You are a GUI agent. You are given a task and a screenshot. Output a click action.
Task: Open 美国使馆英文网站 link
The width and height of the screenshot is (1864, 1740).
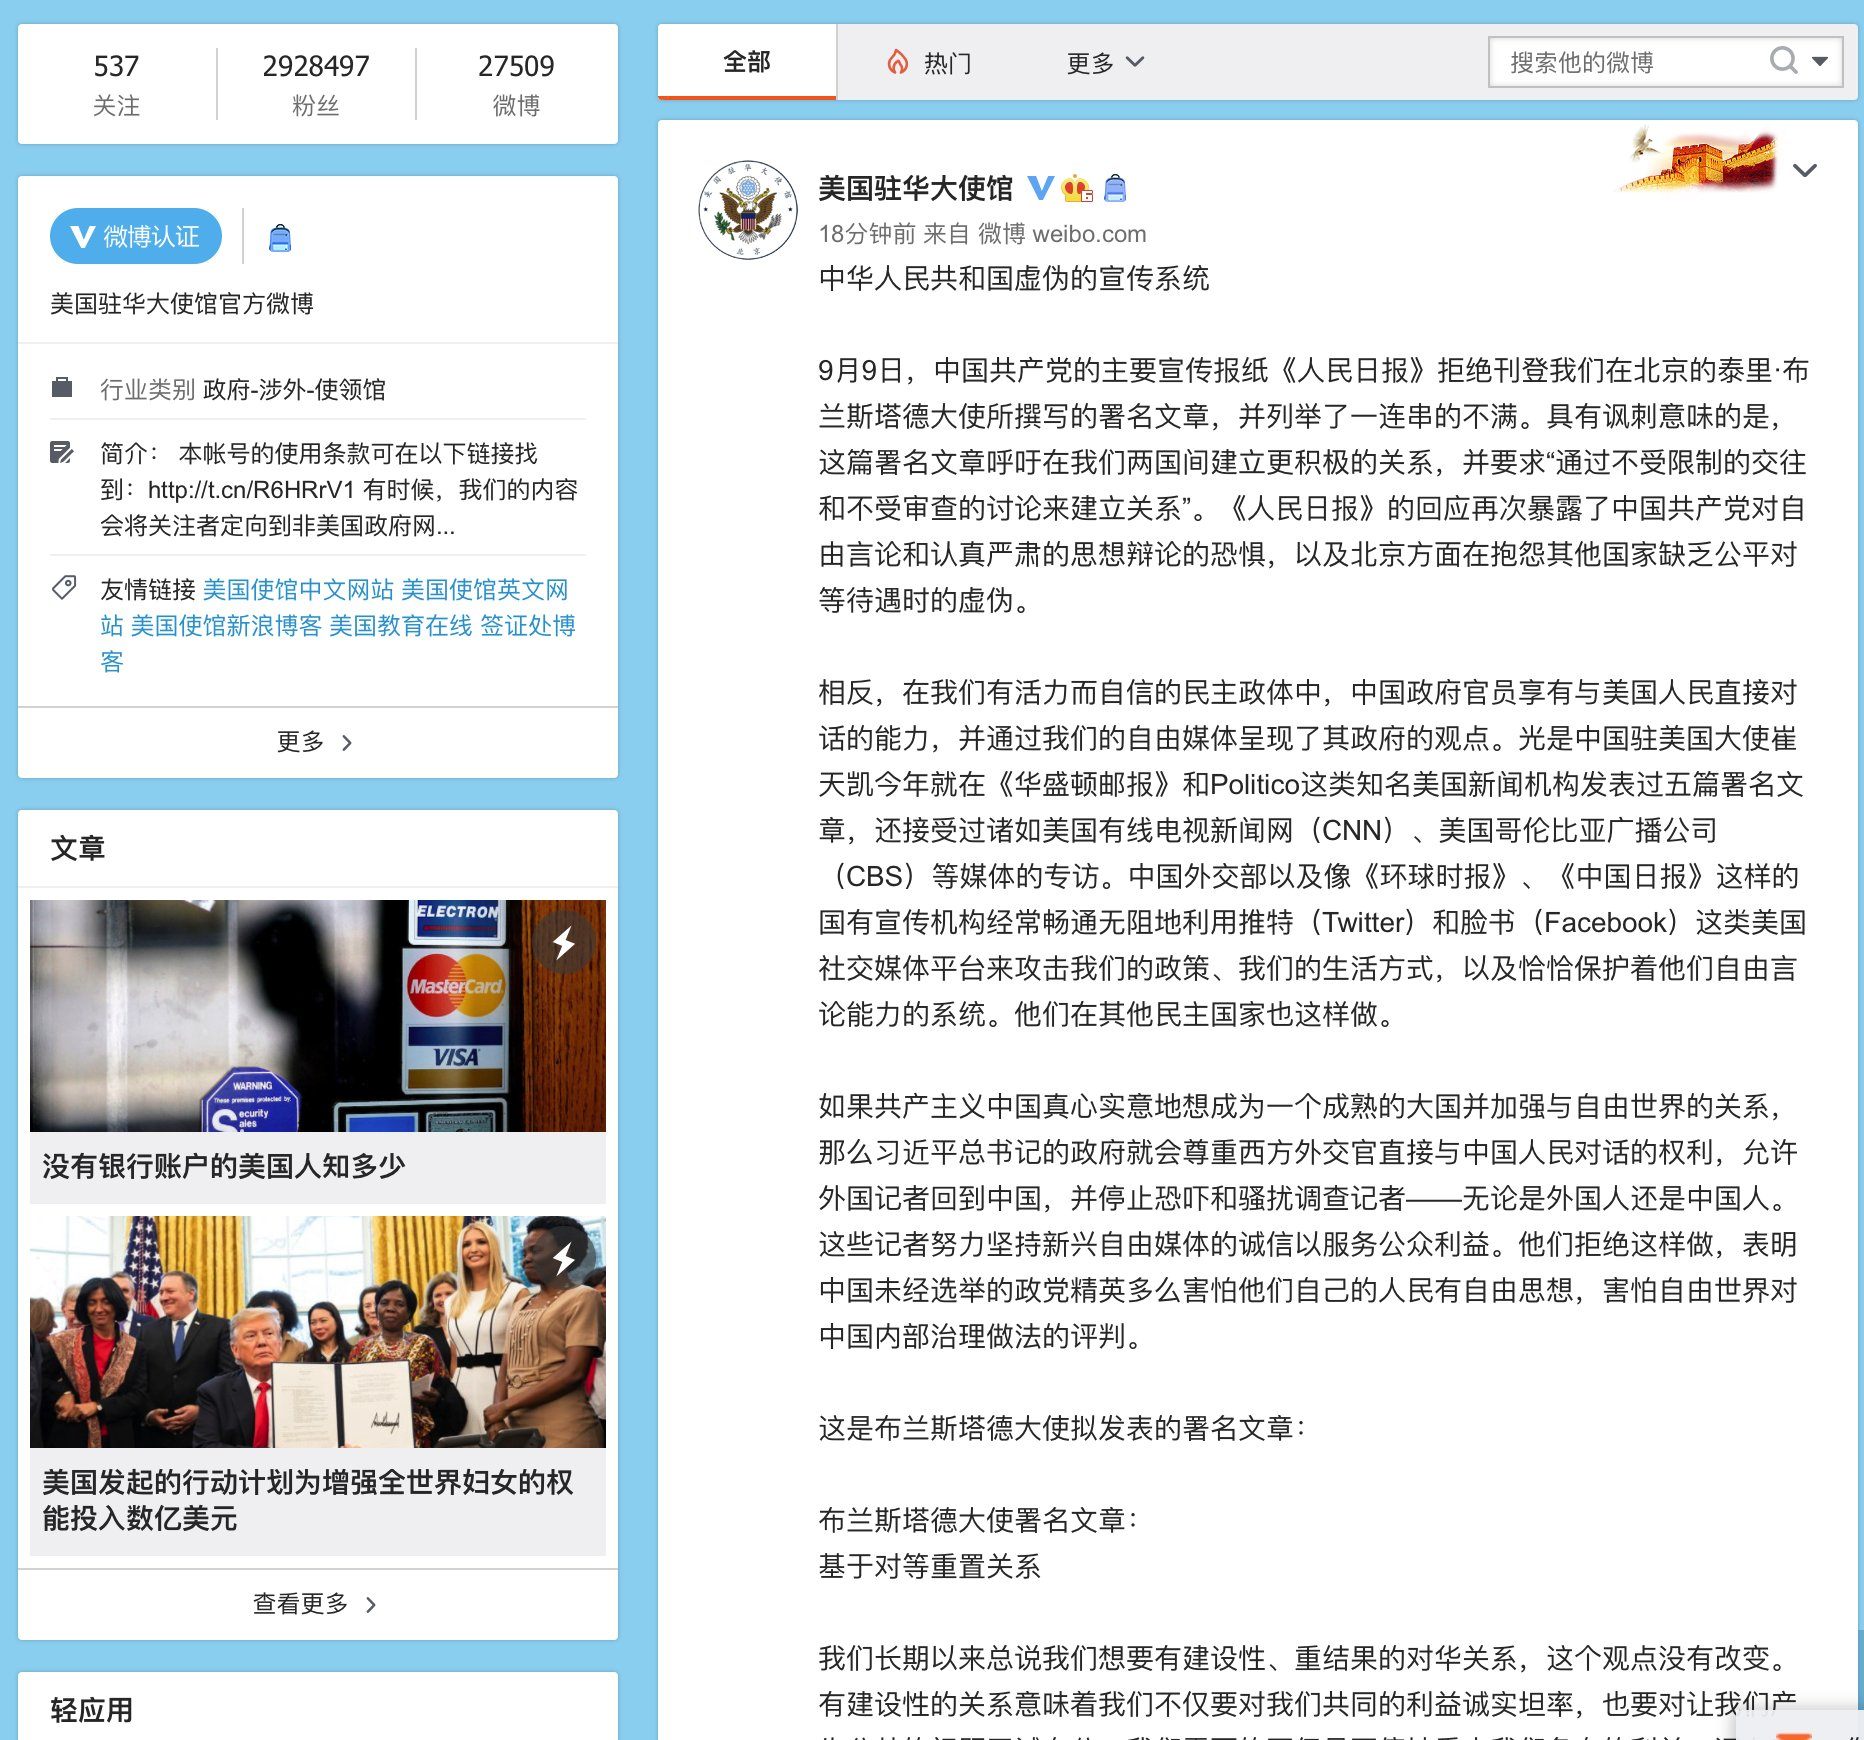485,590
